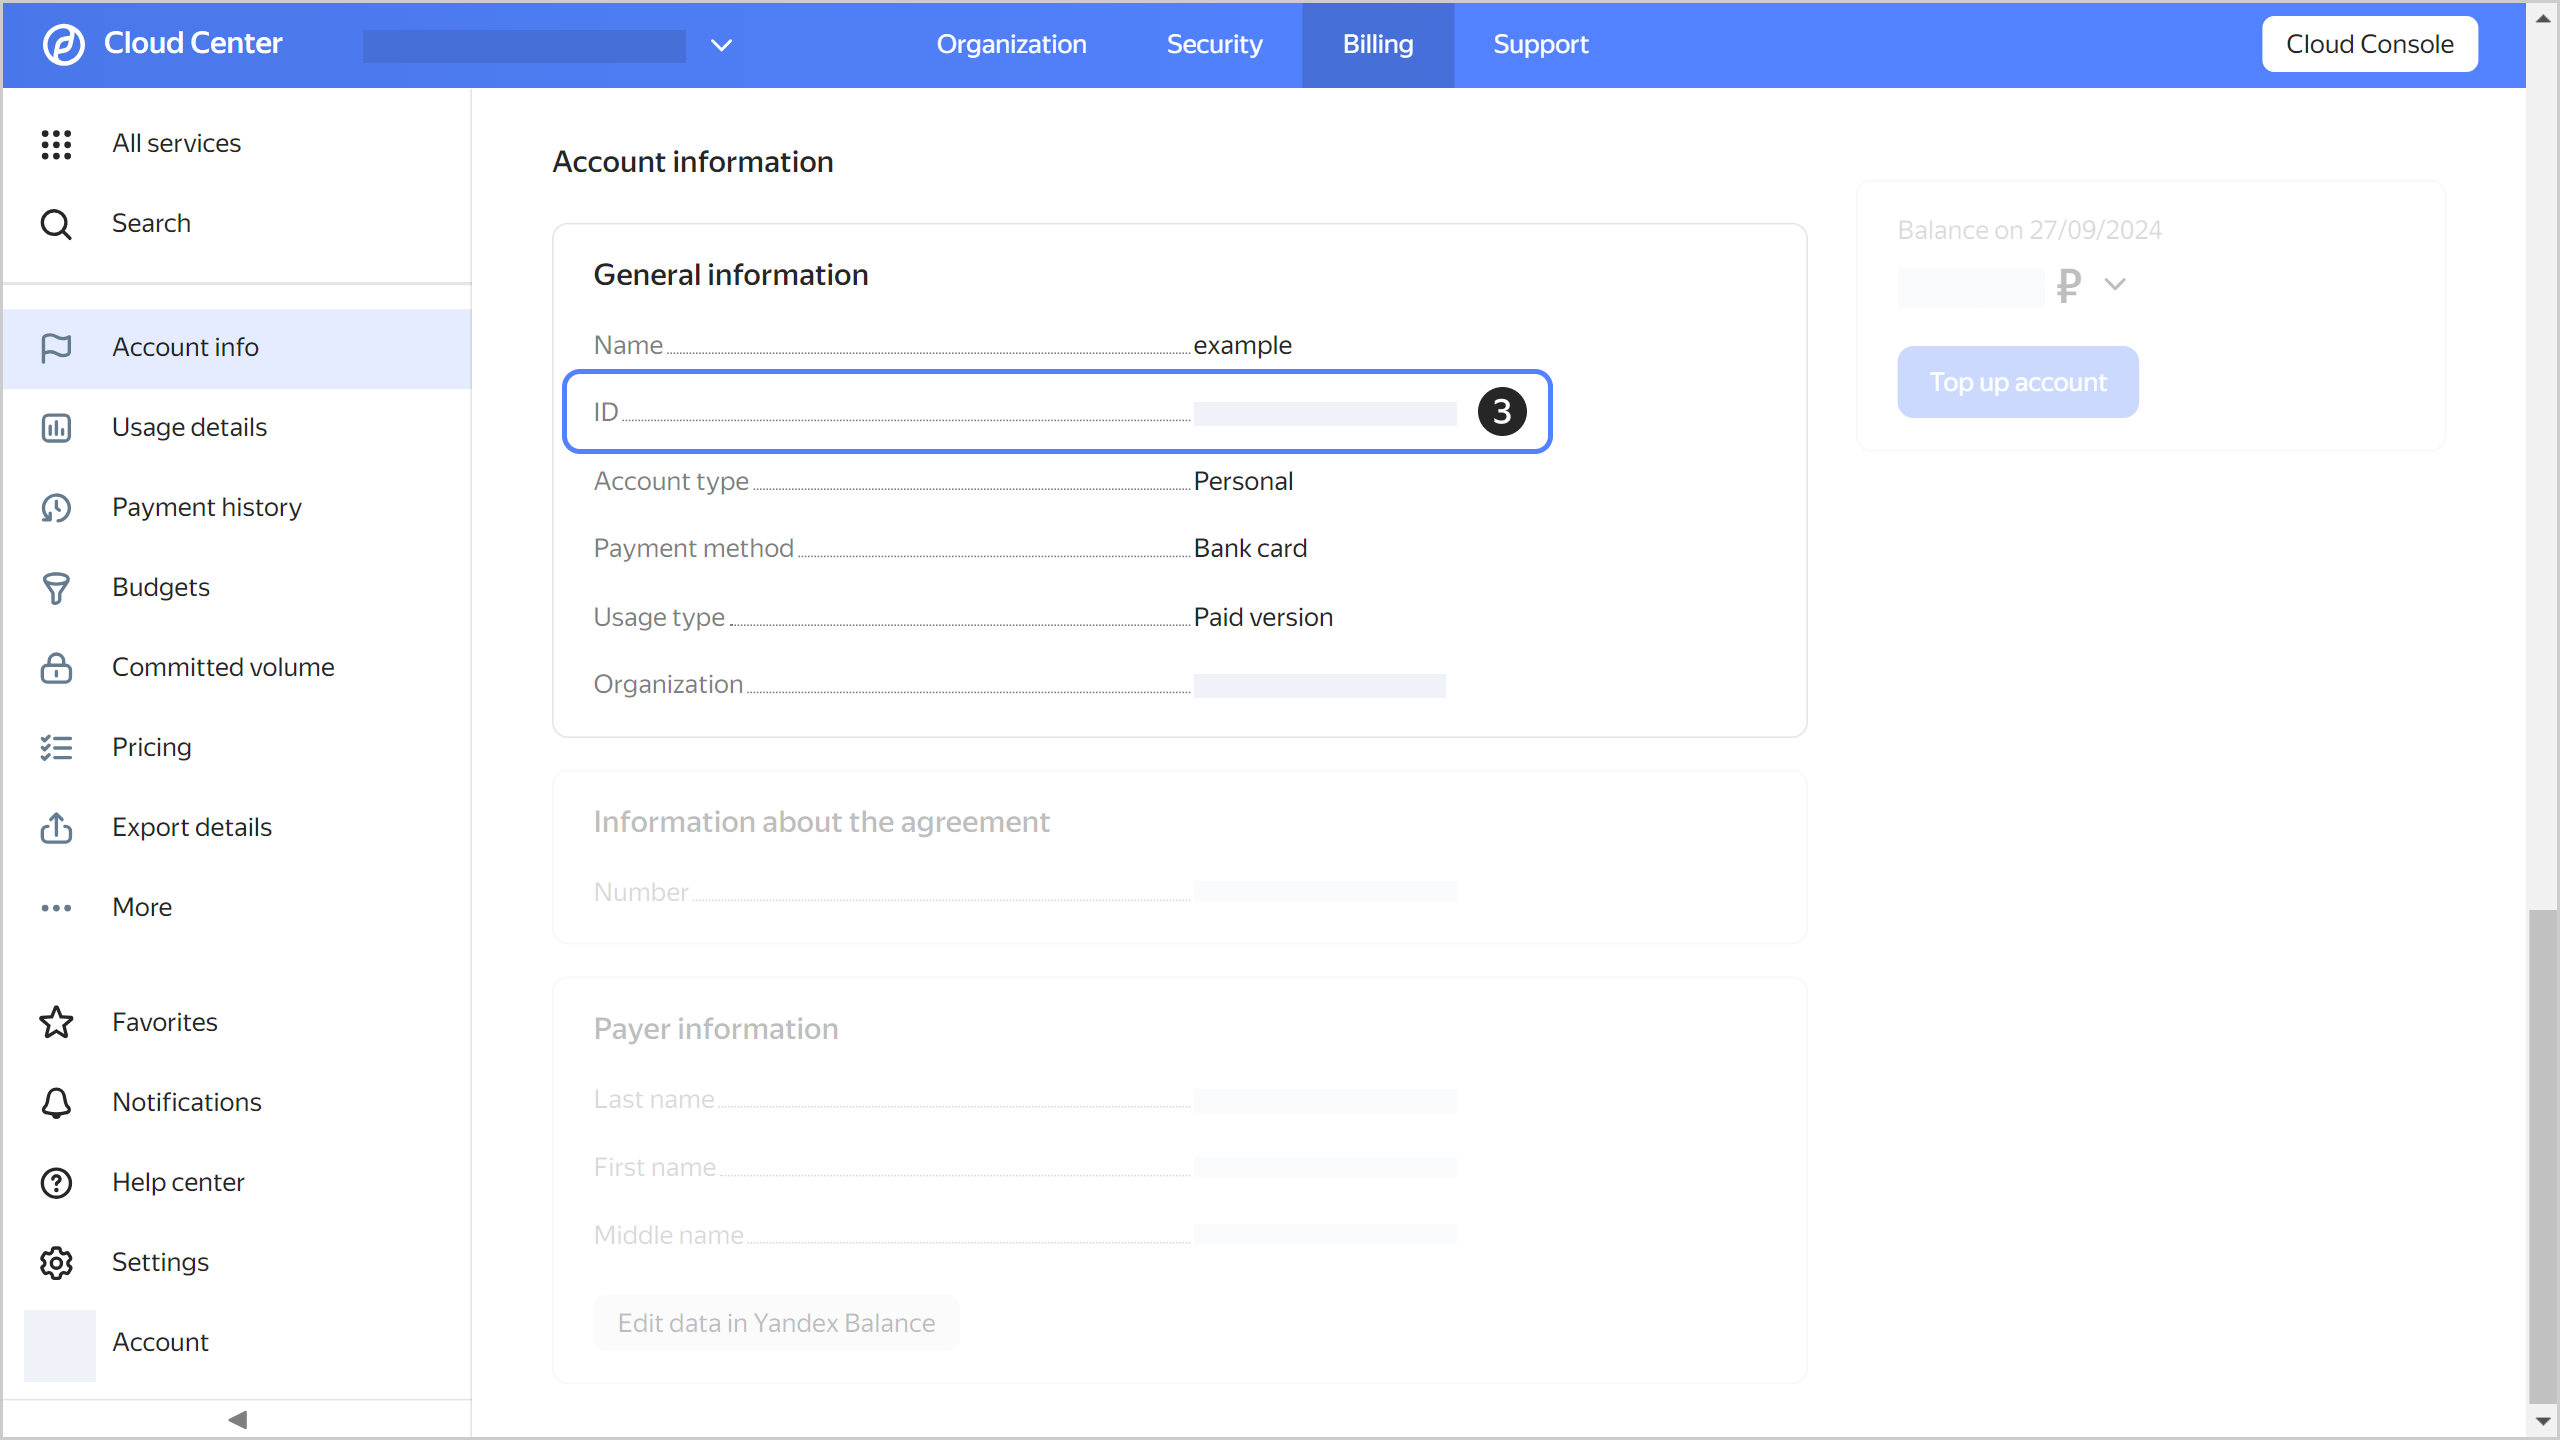Switch to the Support tab
This screenshot has width=2560, height=1440.
[1540, 44]
